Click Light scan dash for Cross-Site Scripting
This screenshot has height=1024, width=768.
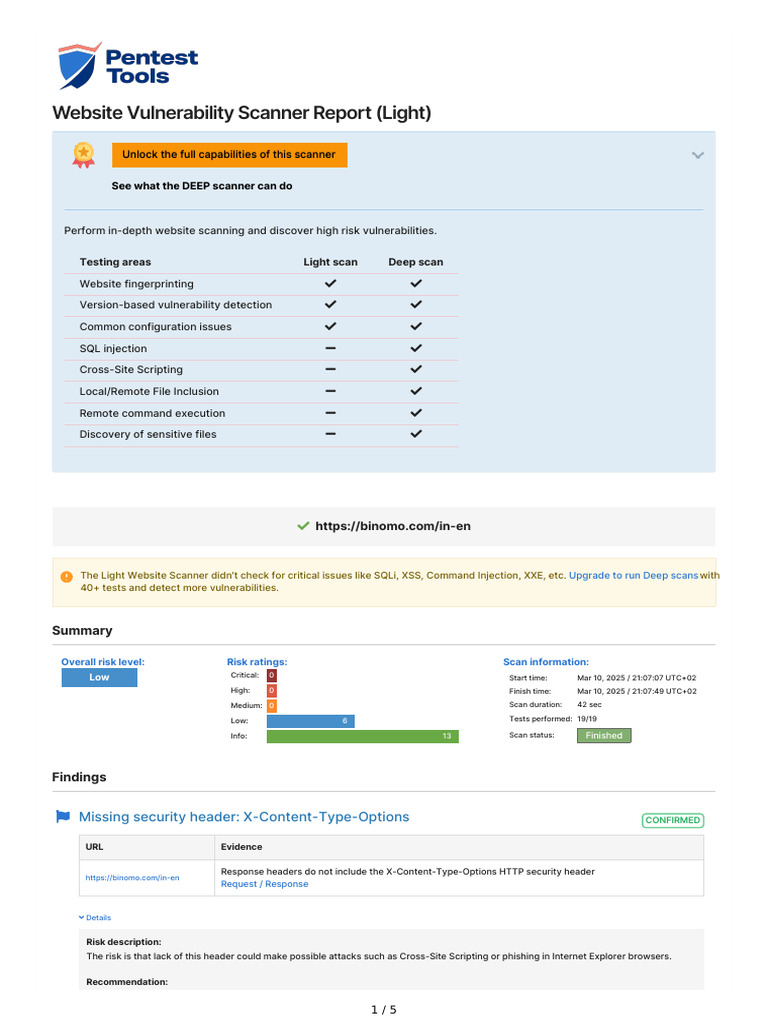(x=330, y=370)
